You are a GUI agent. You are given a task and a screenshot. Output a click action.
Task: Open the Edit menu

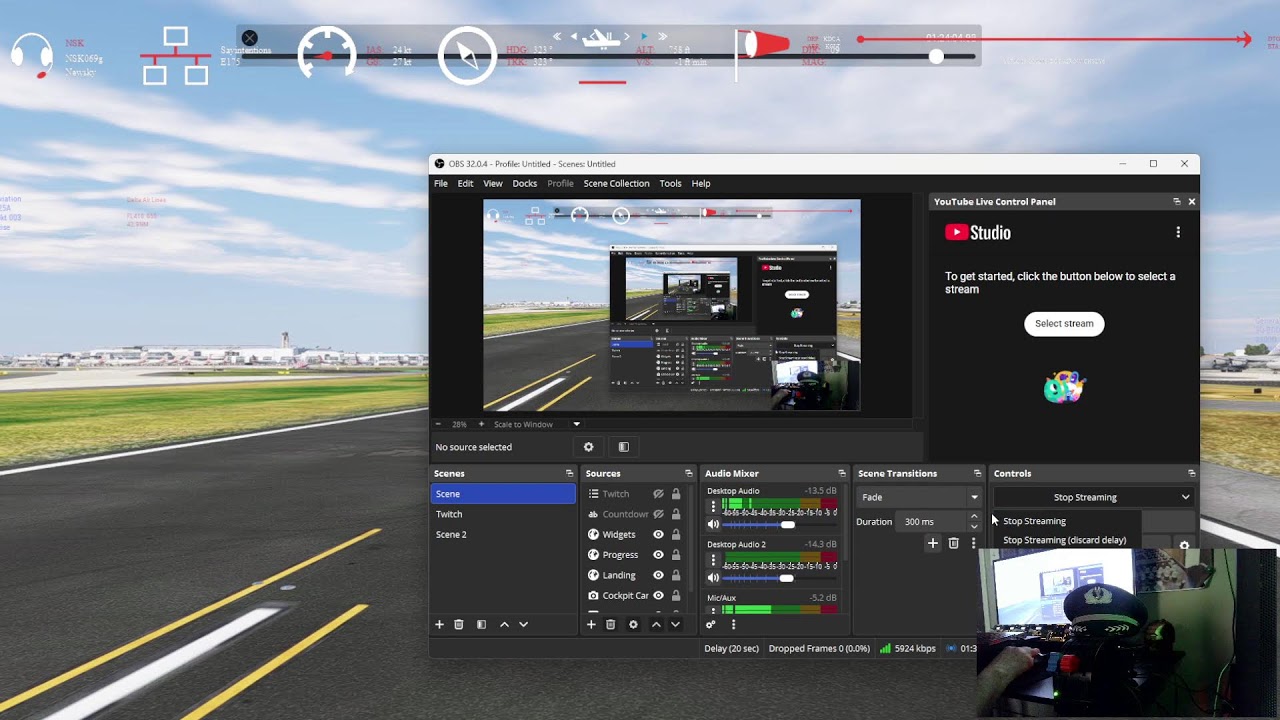pos(466,184)
